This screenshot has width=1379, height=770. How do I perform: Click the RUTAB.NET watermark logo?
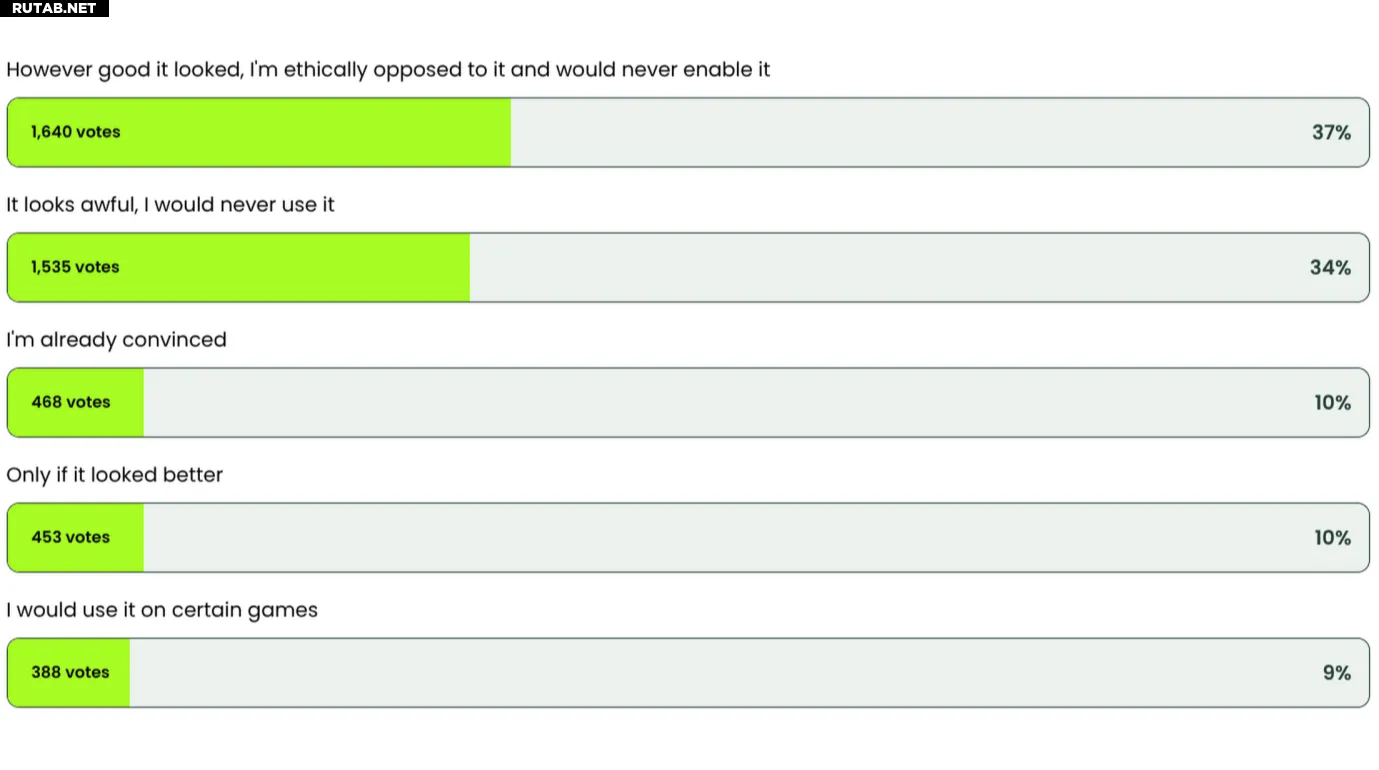point(54,8)
